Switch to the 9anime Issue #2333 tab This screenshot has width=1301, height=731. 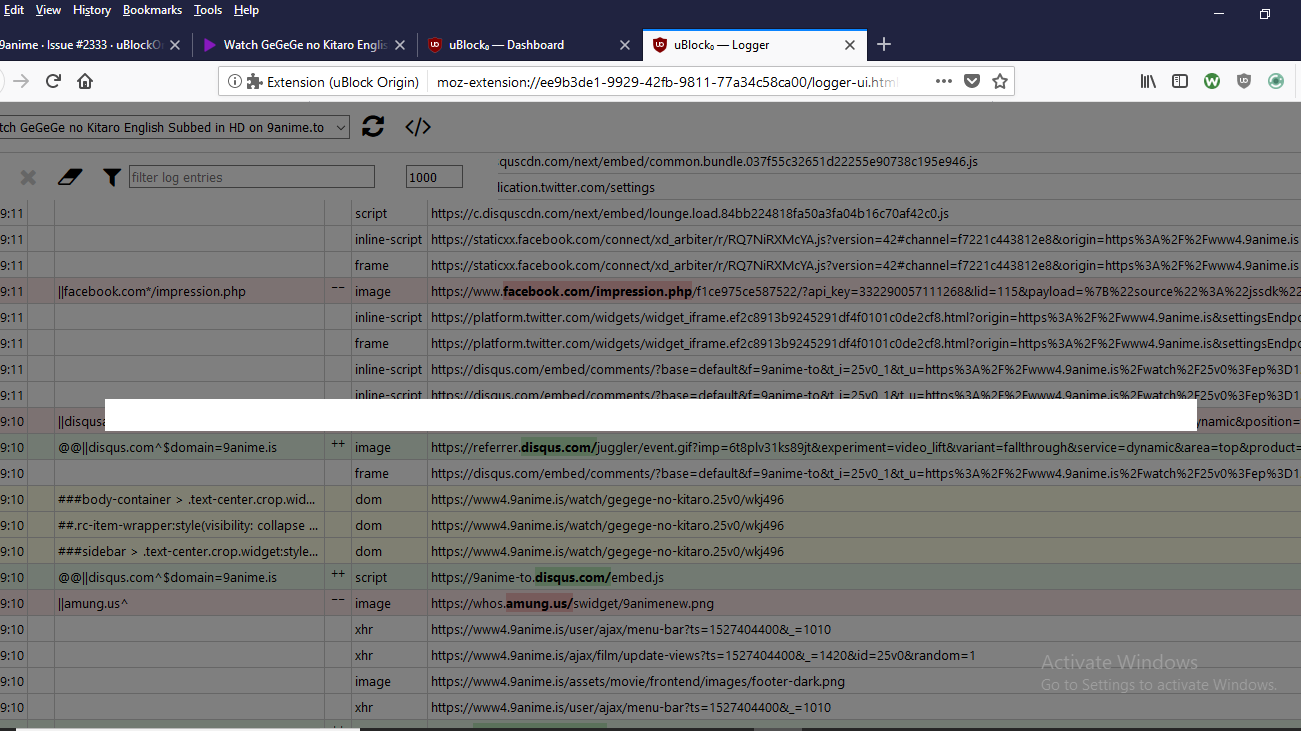(x=95, y=45)
